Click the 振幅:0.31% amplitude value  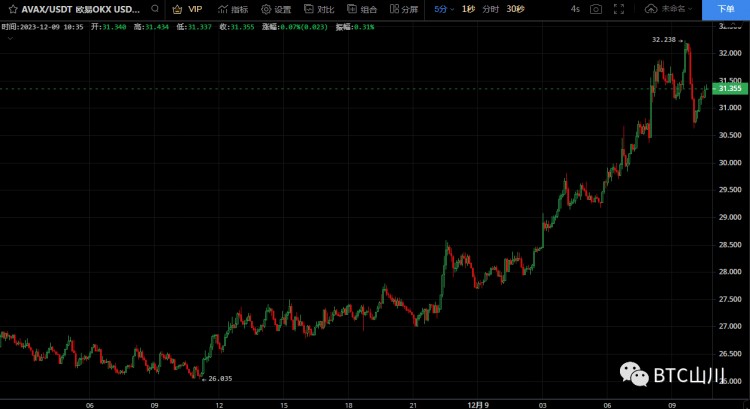point(354,27)
